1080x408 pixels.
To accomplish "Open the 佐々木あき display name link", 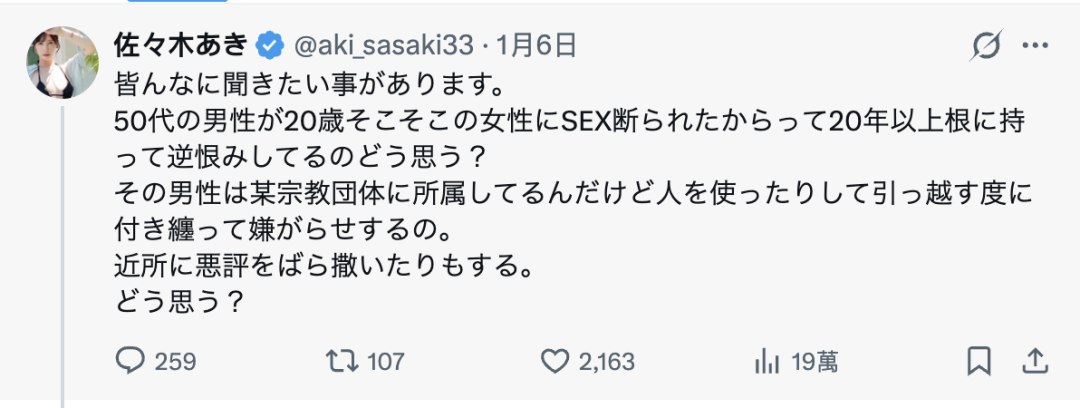I will 182,45.
